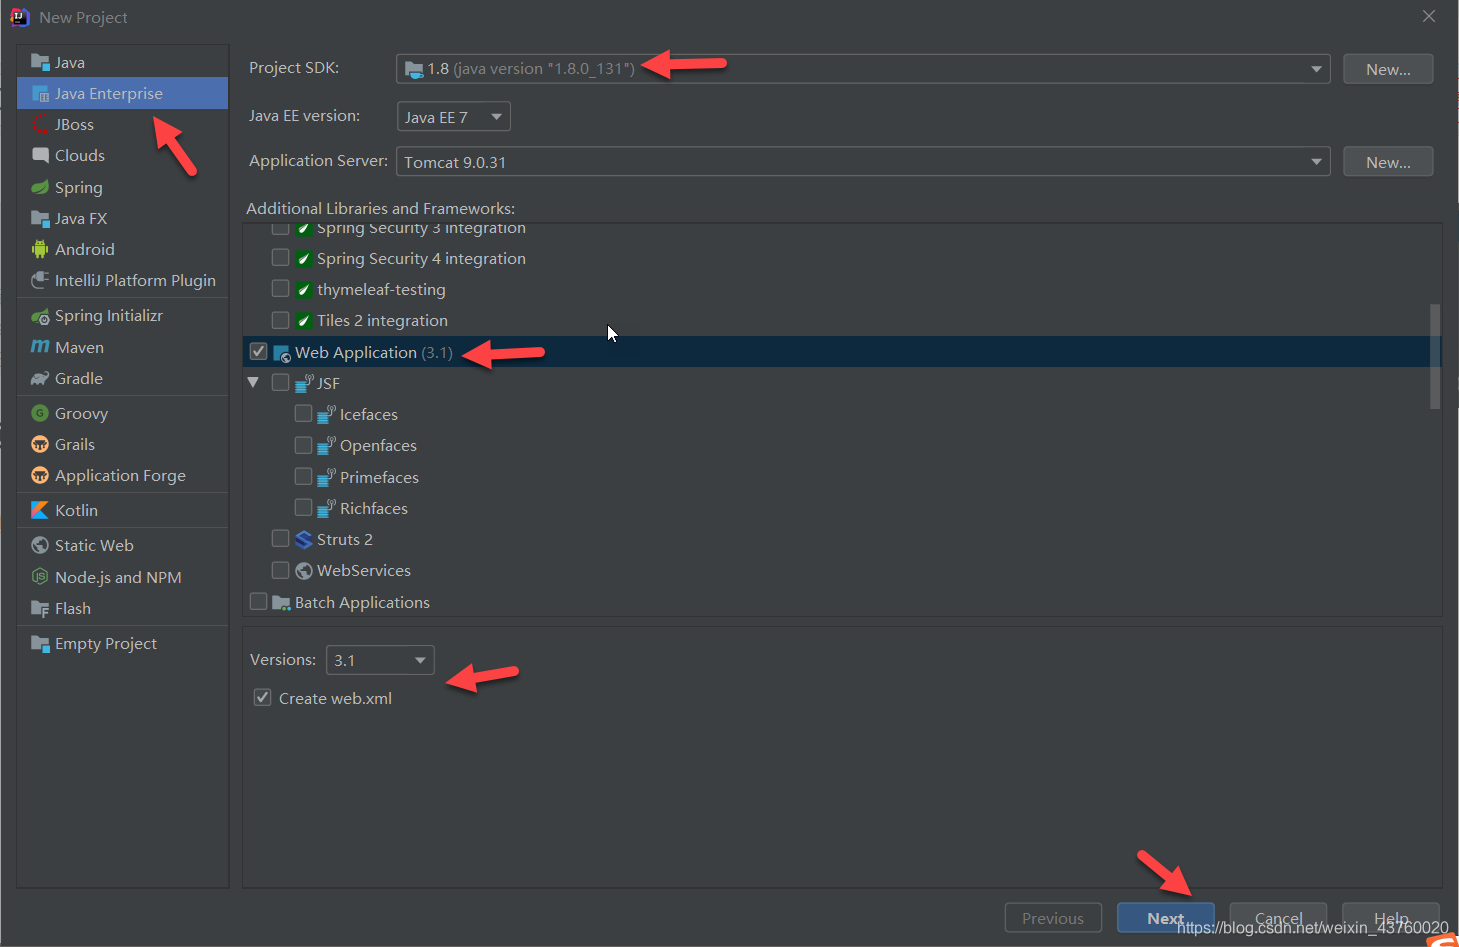
Task: Tick the Richfaces checkbox
Action: [x=303, y=508]
